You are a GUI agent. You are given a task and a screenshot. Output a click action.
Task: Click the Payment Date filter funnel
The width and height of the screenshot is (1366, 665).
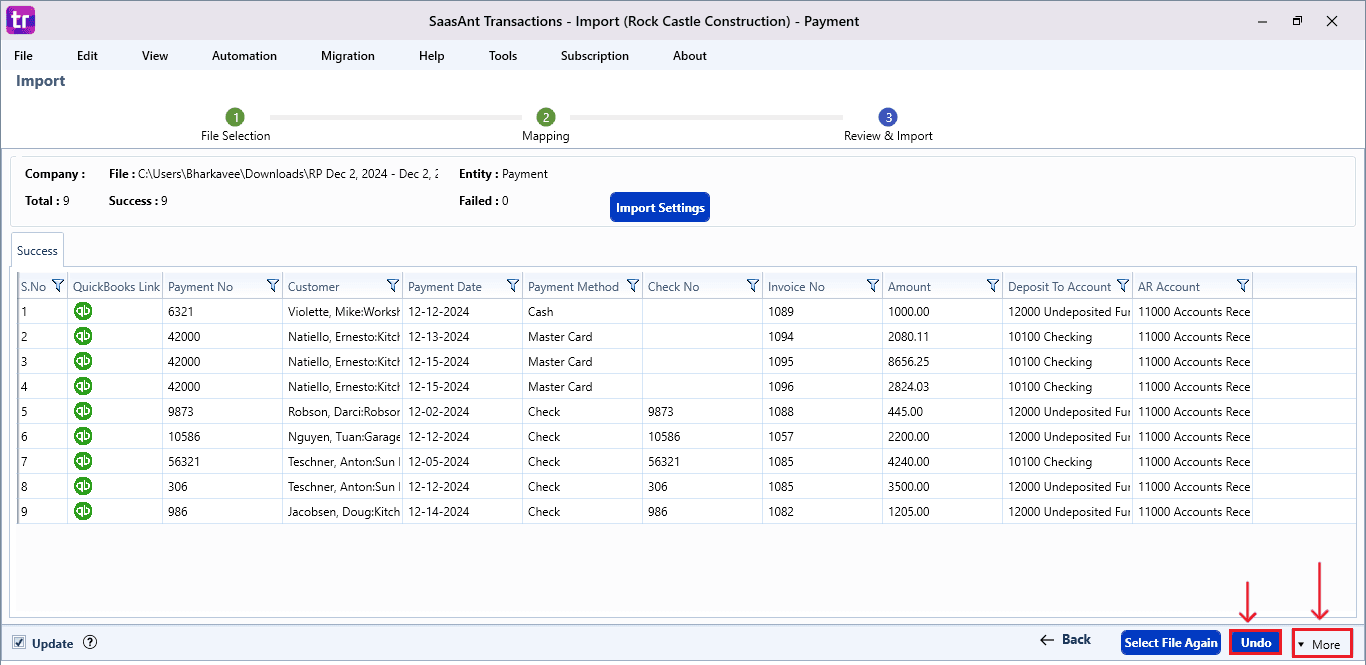513,284
